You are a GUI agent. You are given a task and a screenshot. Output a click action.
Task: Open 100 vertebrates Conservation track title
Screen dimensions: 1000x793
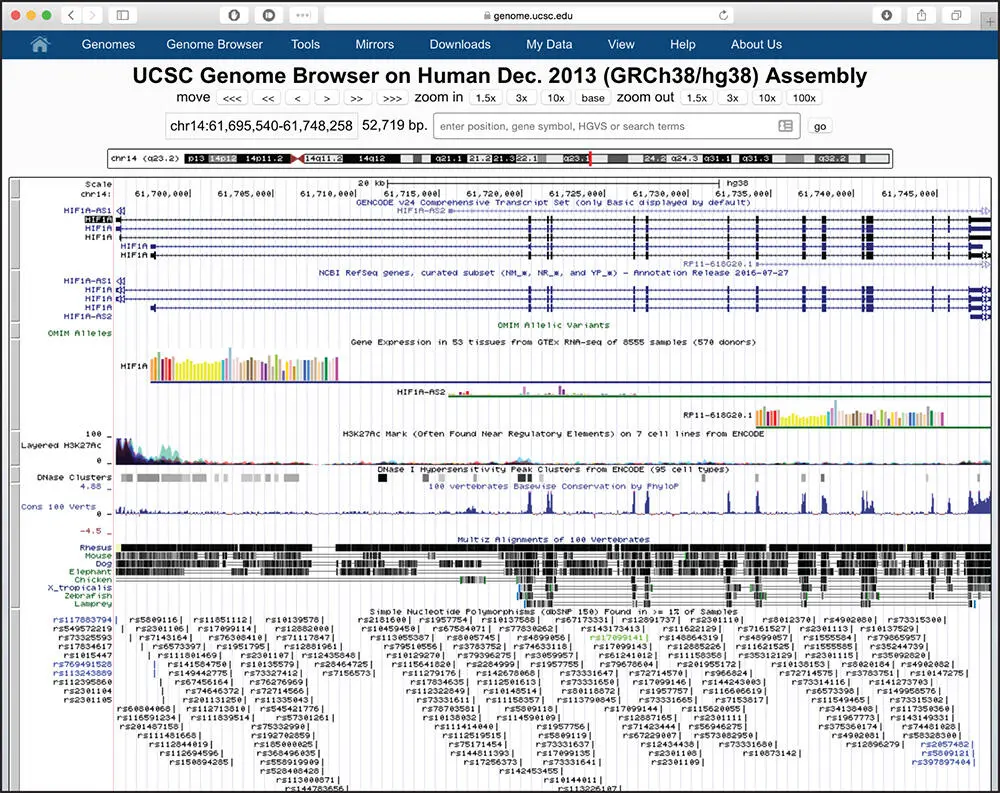554,486
